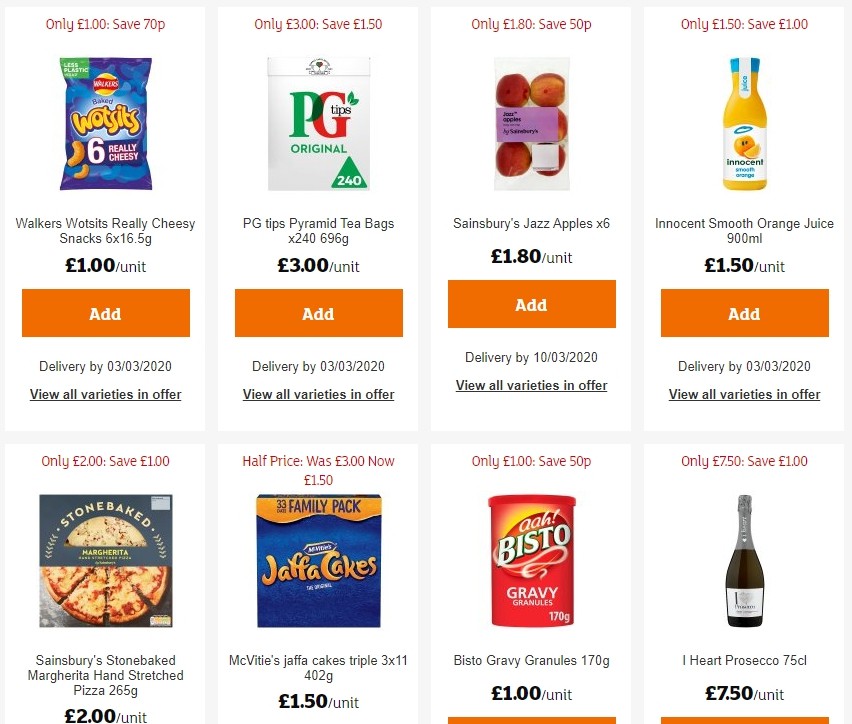Image resolution: width=852 pixels, height=724 pixels.
Task: View all varieties in the Innocent juice offer
Action: [744, 394]
